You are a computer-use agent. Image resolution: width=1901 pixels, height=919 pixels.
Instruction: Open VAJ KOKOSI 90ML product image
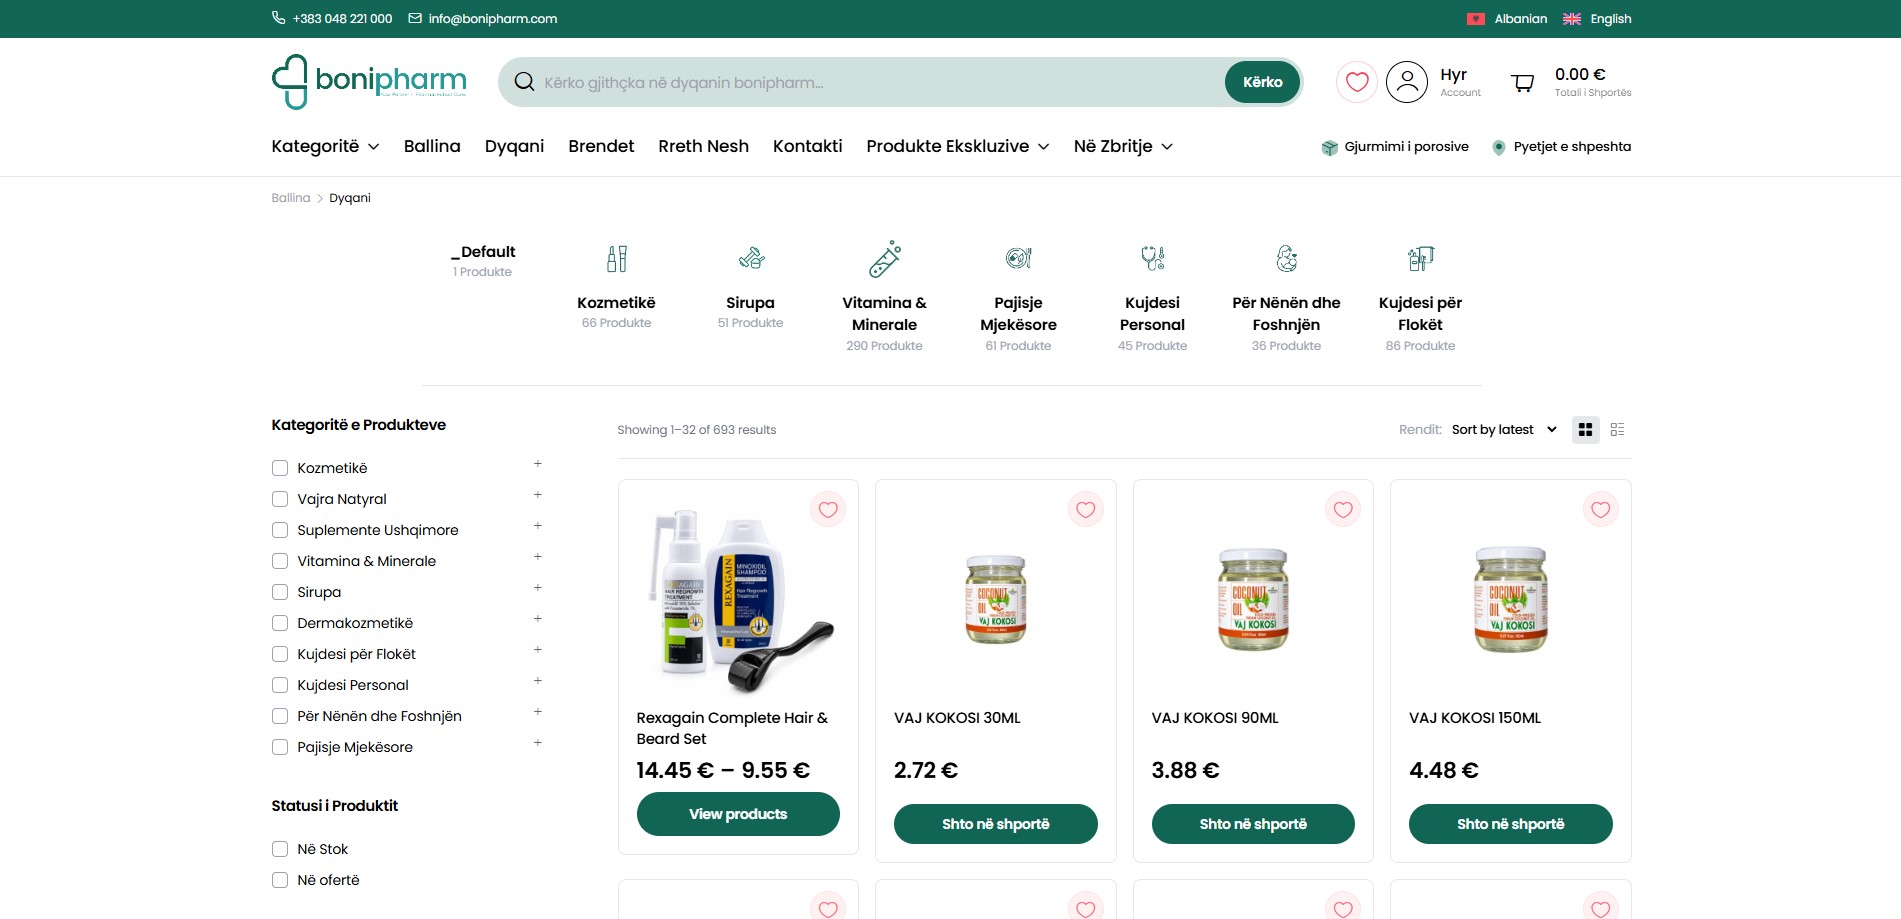pos(1253,600)
